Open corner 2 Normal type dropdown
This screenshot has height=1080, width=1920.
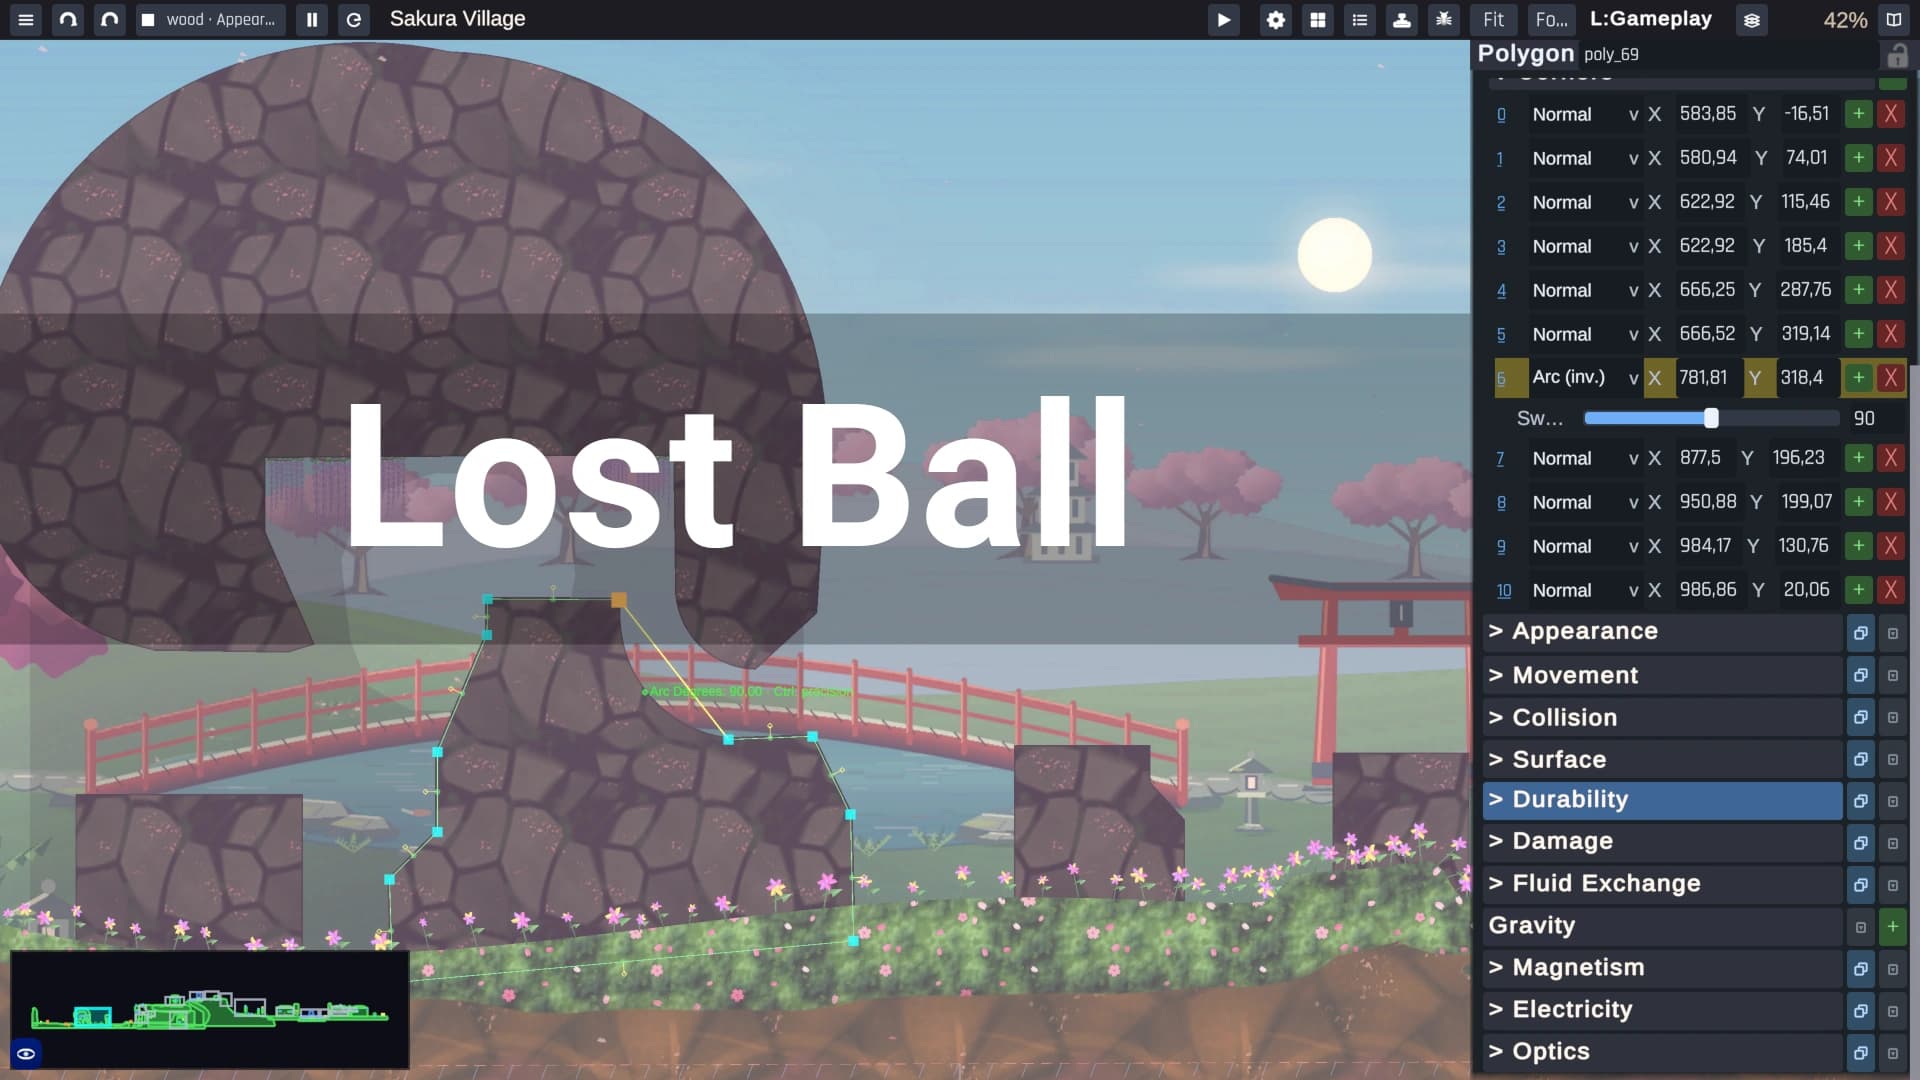(1585, 202)
